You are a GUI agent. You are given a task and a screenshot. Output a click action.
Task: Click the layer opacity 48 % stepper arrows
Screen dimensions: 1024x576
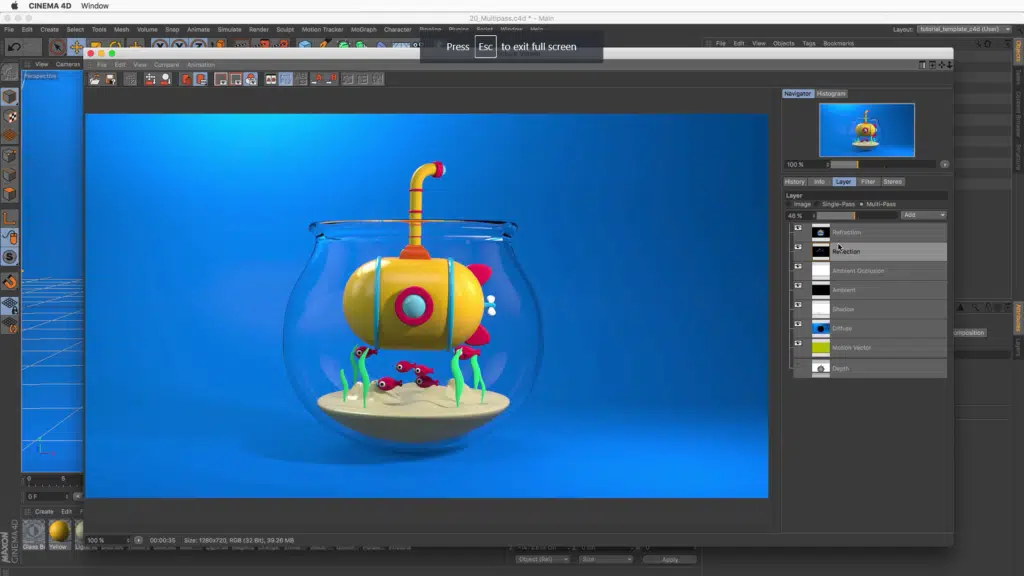(x=814, y=216)
